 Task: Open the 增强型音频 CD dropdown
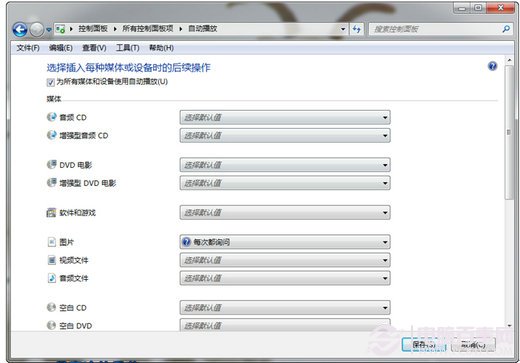click(x=285, y=135)
